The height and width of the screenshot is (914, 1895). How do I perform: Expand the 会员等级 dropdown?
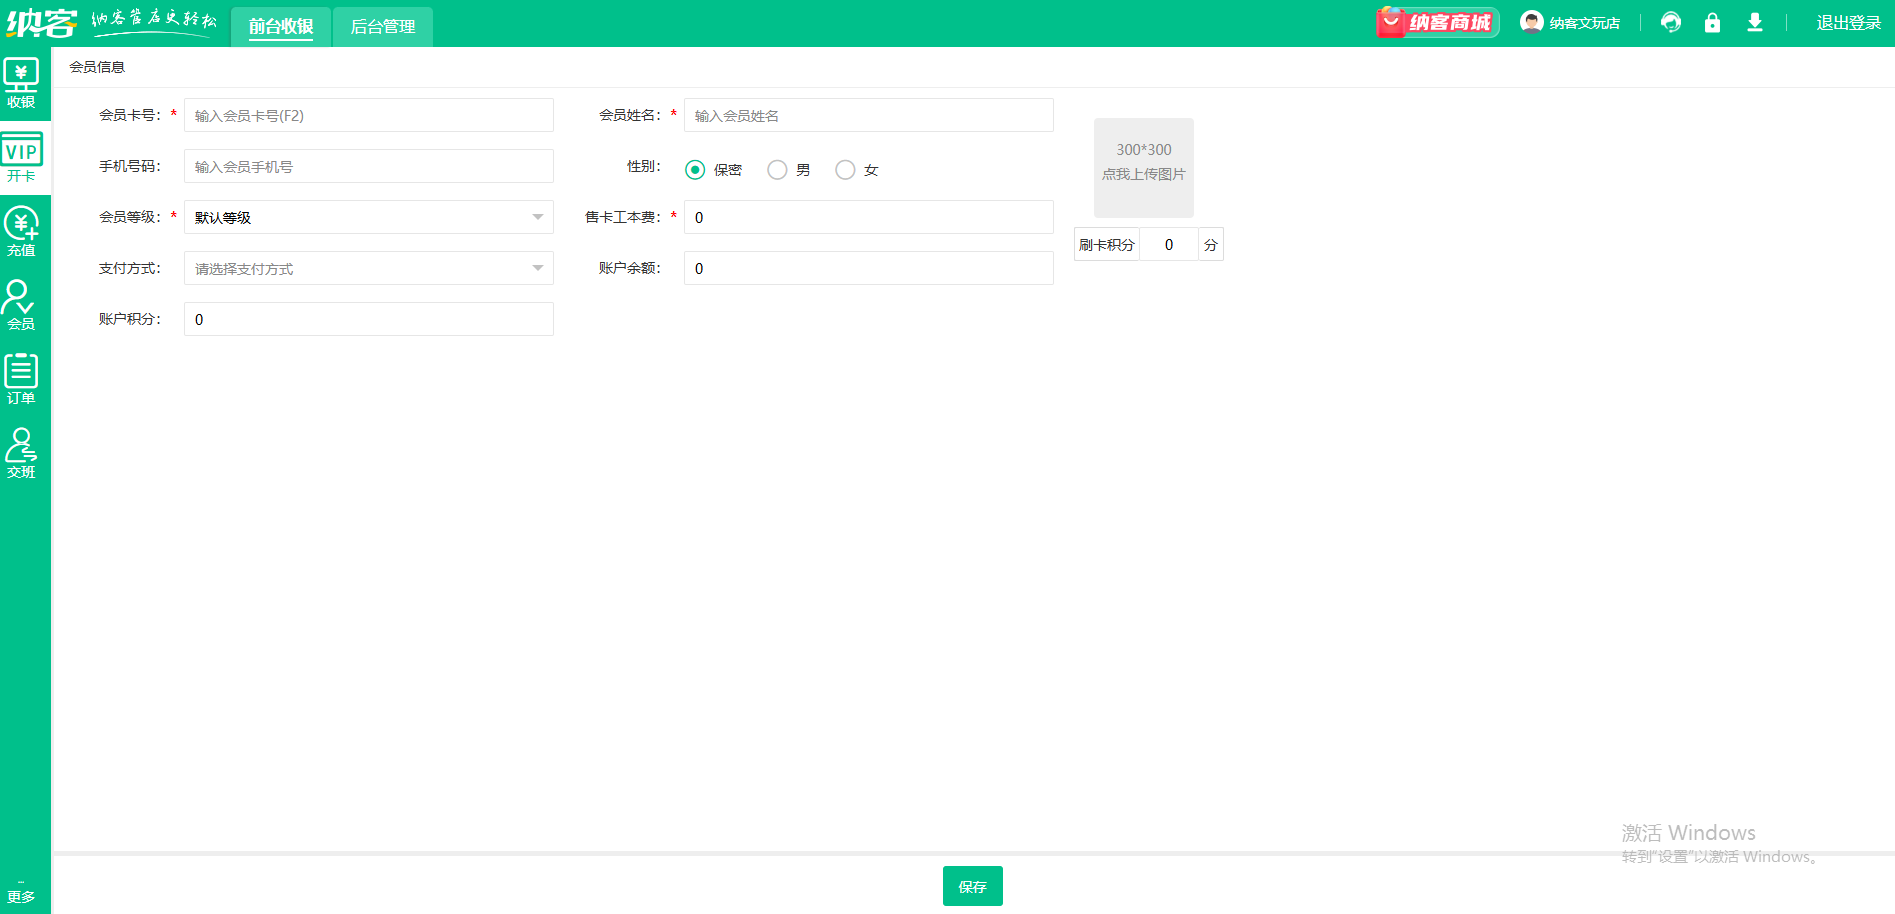coord(369,217)
